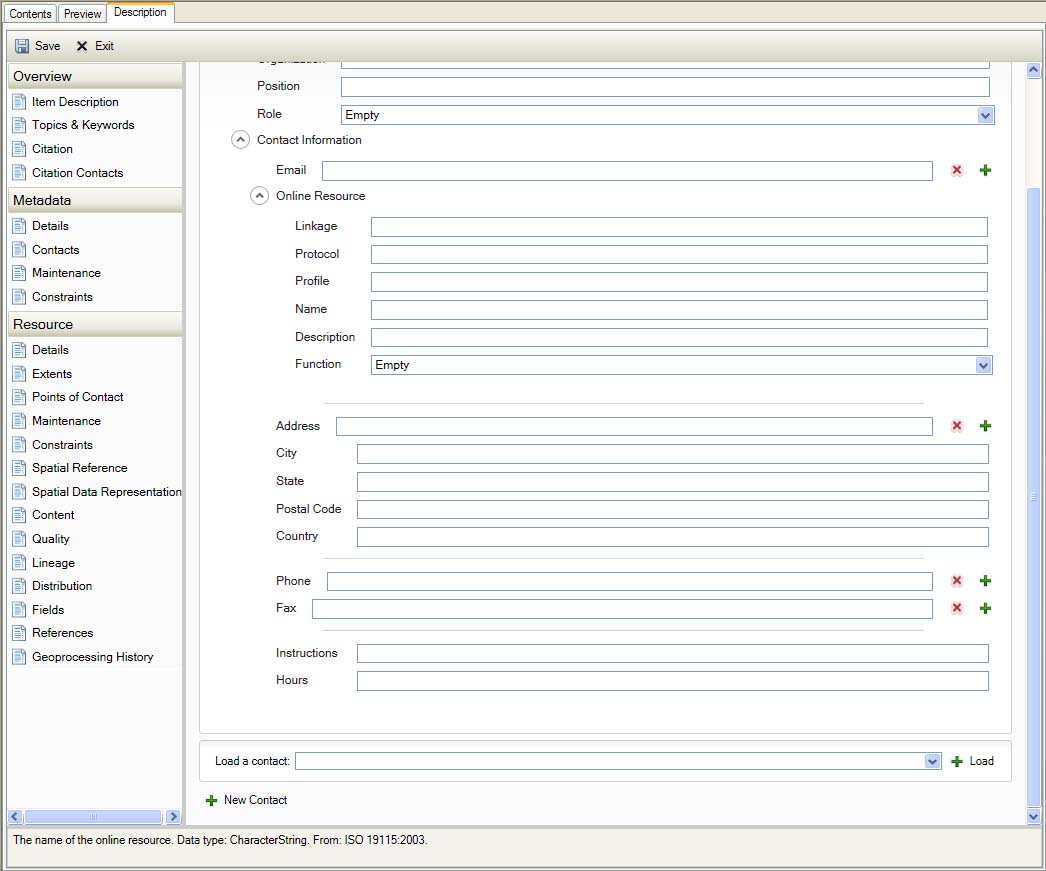
Task: Click the Save disk icon
Action: (x=22, y=46)
